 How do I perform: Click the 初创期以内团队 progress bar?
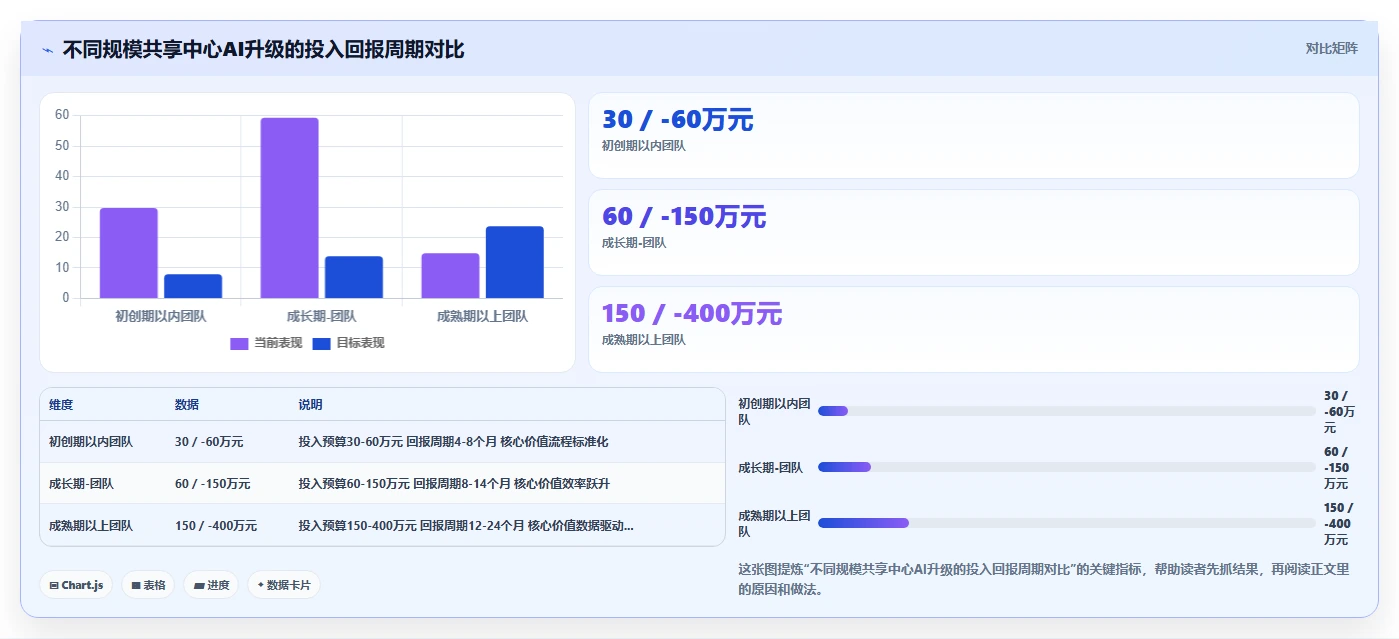pos(1067,411)
